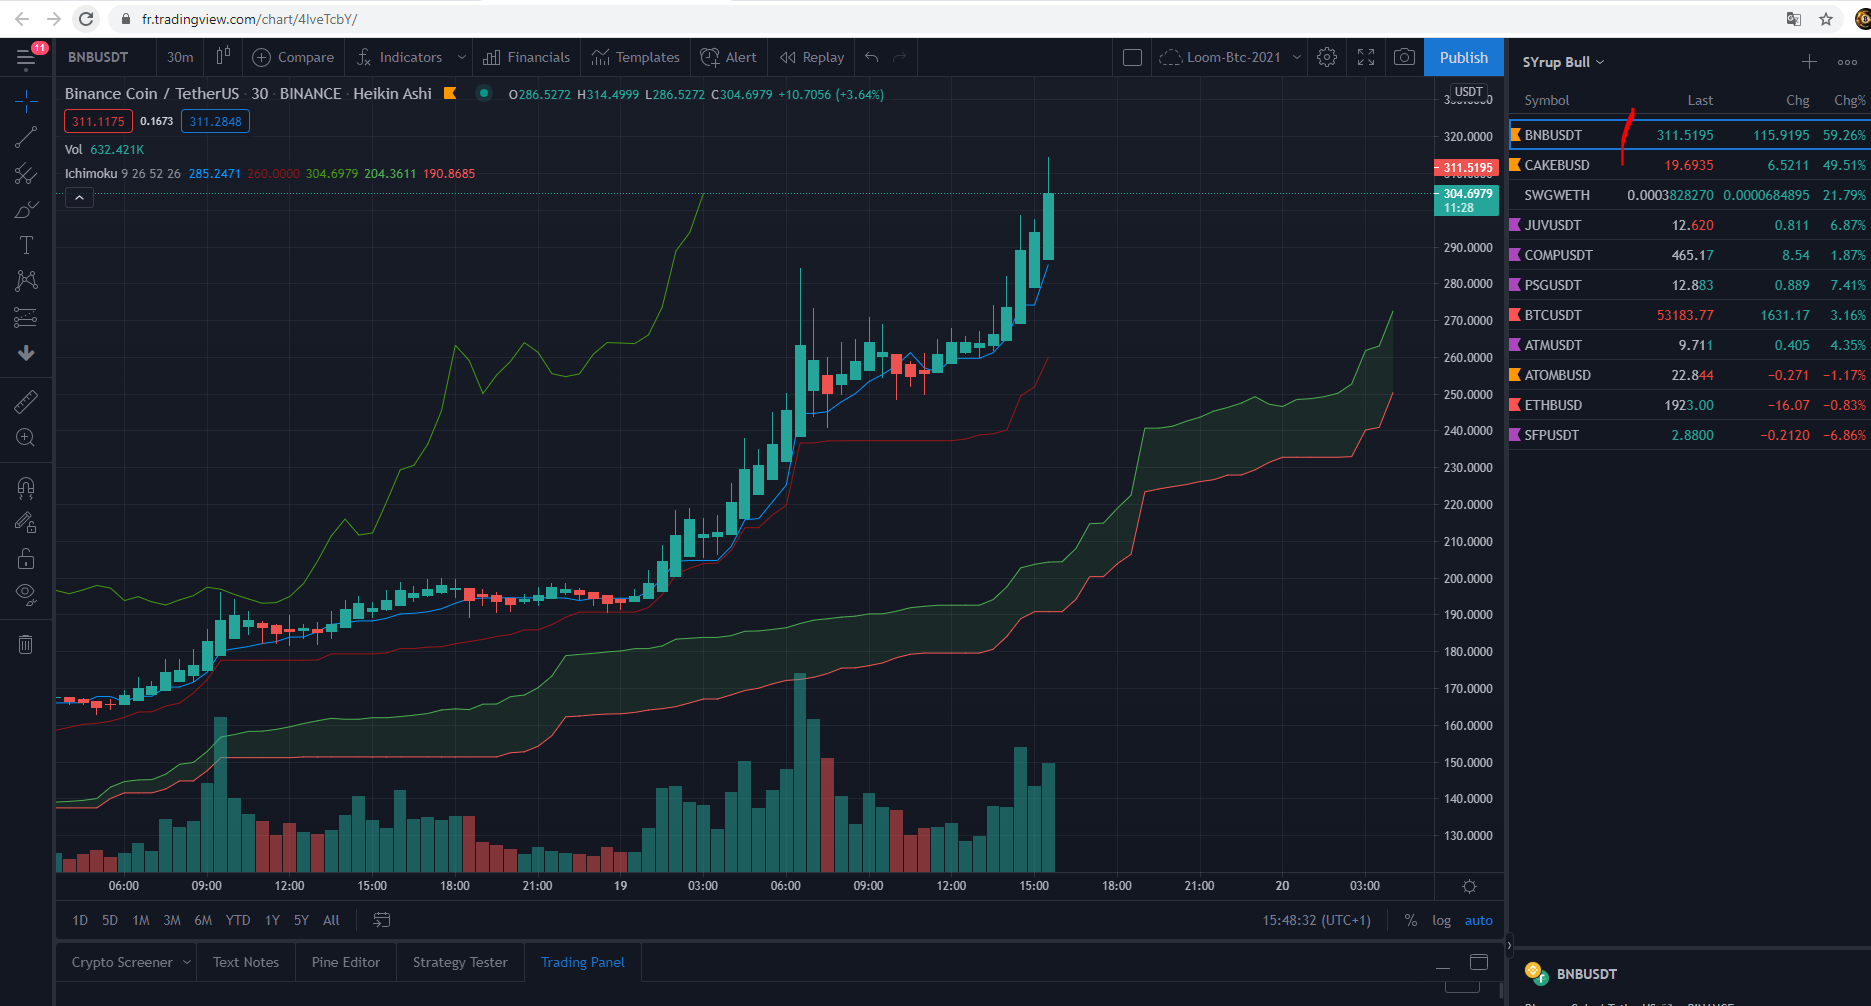Toggle lock all drawing tools

pyautogui.click(x=26, y=558)
